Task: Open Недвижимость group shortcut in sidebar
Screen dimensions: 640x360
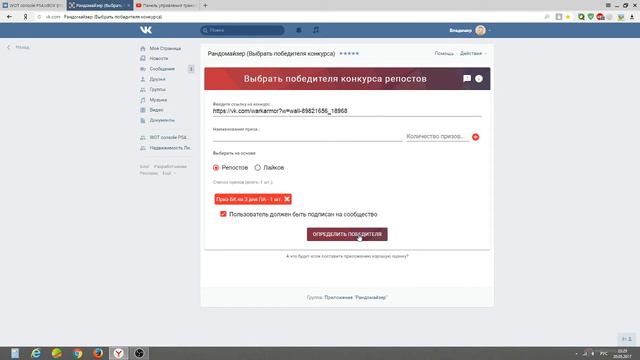Action: click(170, 148)
